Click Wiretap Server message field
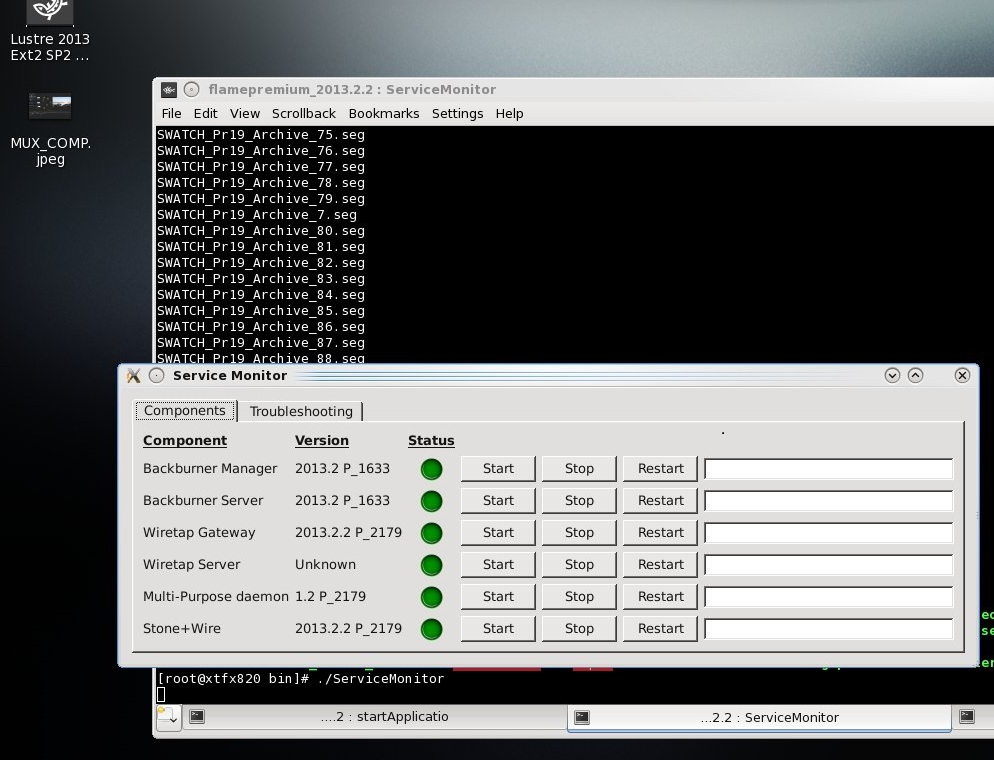 pos(829,565)
